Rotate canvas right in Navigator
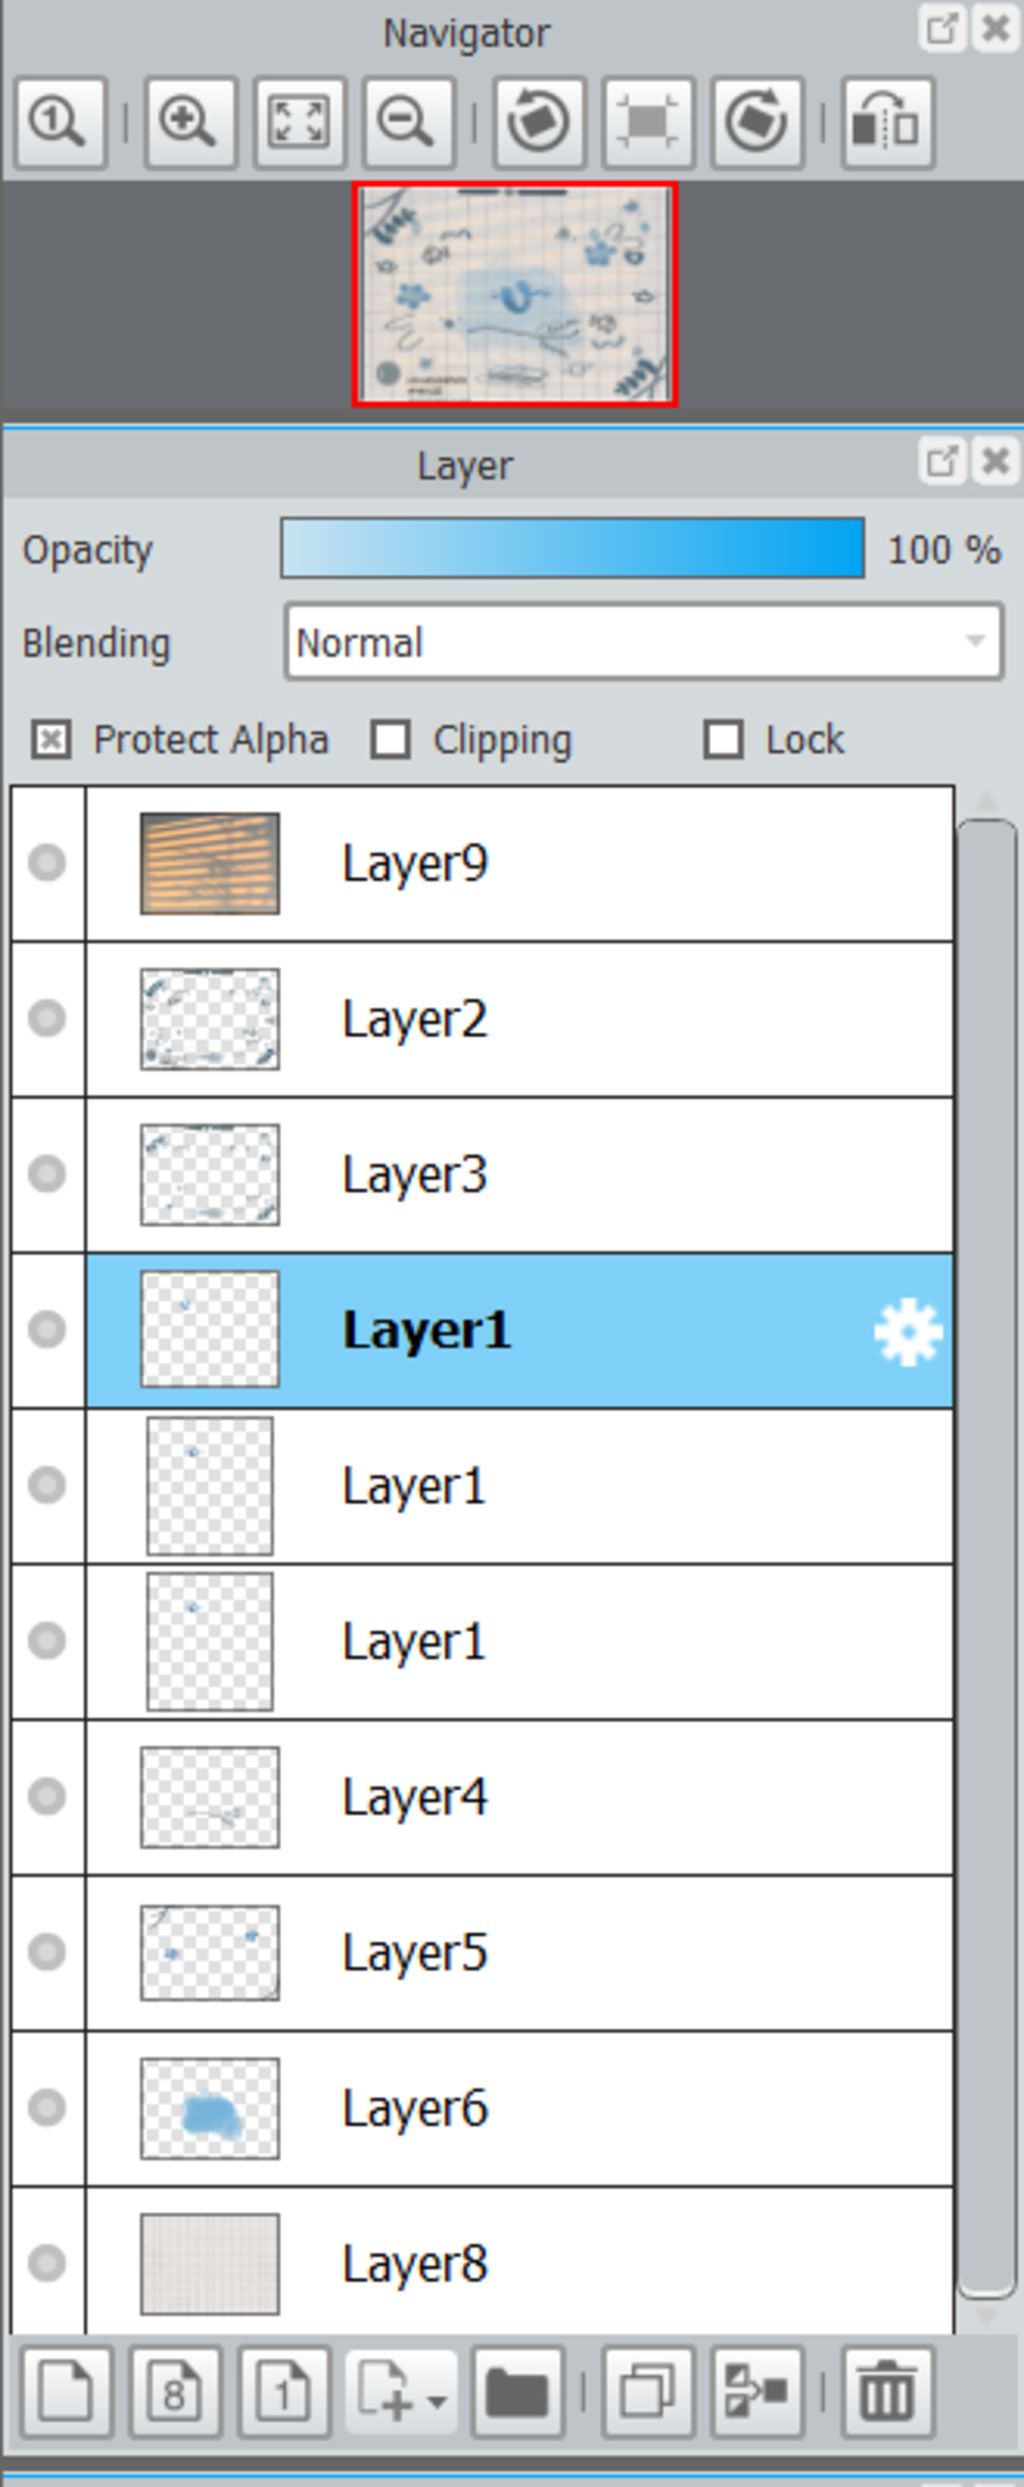1024x2487 pixels. [757, 123]
